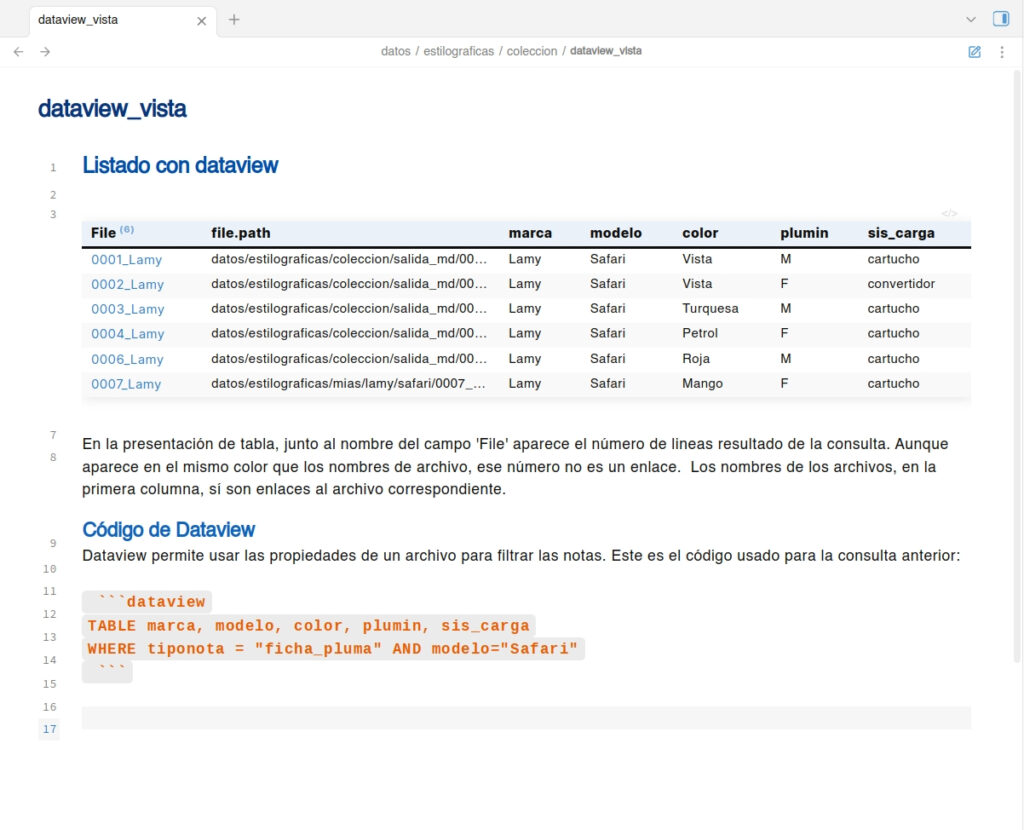The image size is (1024, 830).
Task: Follow the 0007_Lamy file link
Action: coord(126,384)
